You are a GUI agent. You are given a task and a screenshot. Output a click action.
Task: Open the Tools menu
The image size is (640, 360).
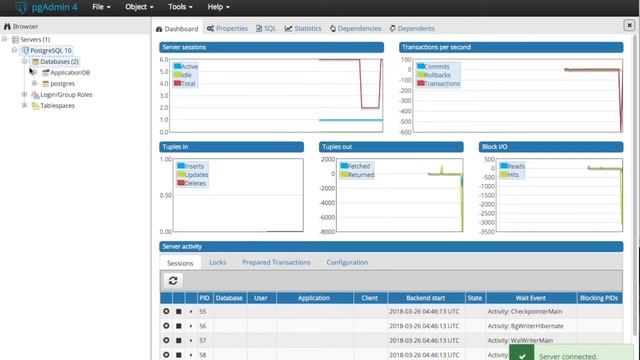pyautogui.click(x=180, y=7)
